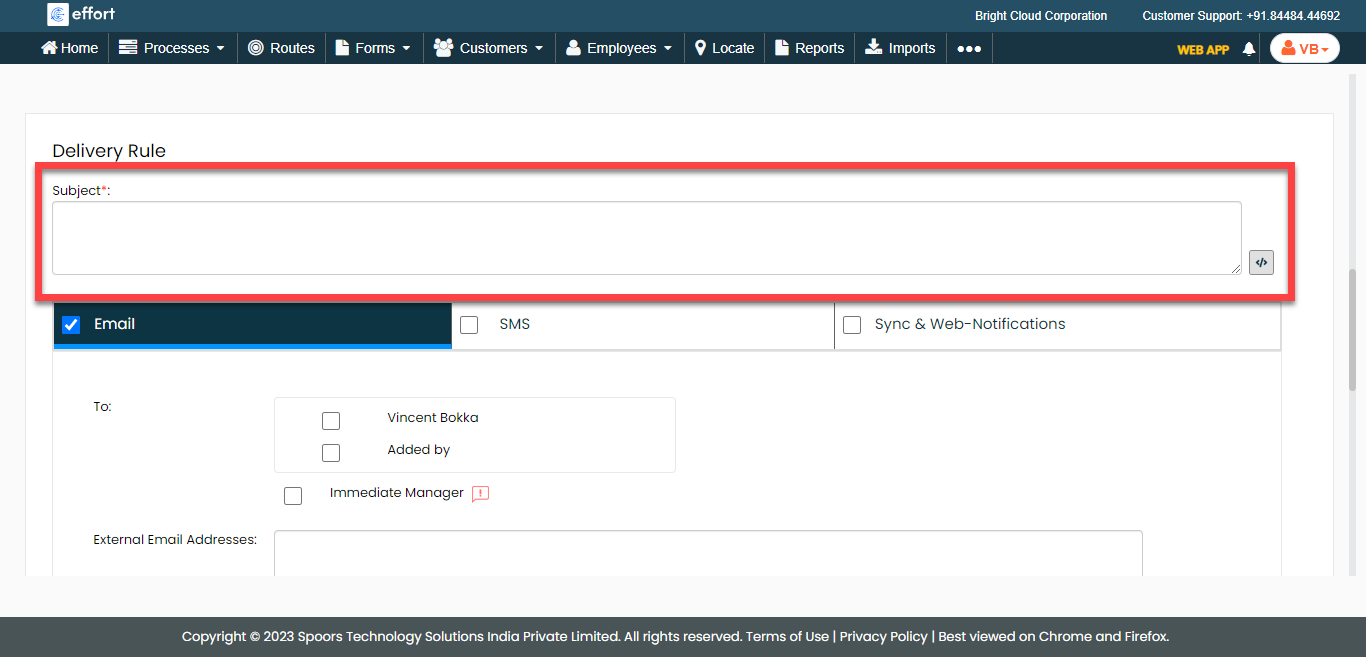
Task: Expand the Customers dropdown menu
Action: coord(489,48)
